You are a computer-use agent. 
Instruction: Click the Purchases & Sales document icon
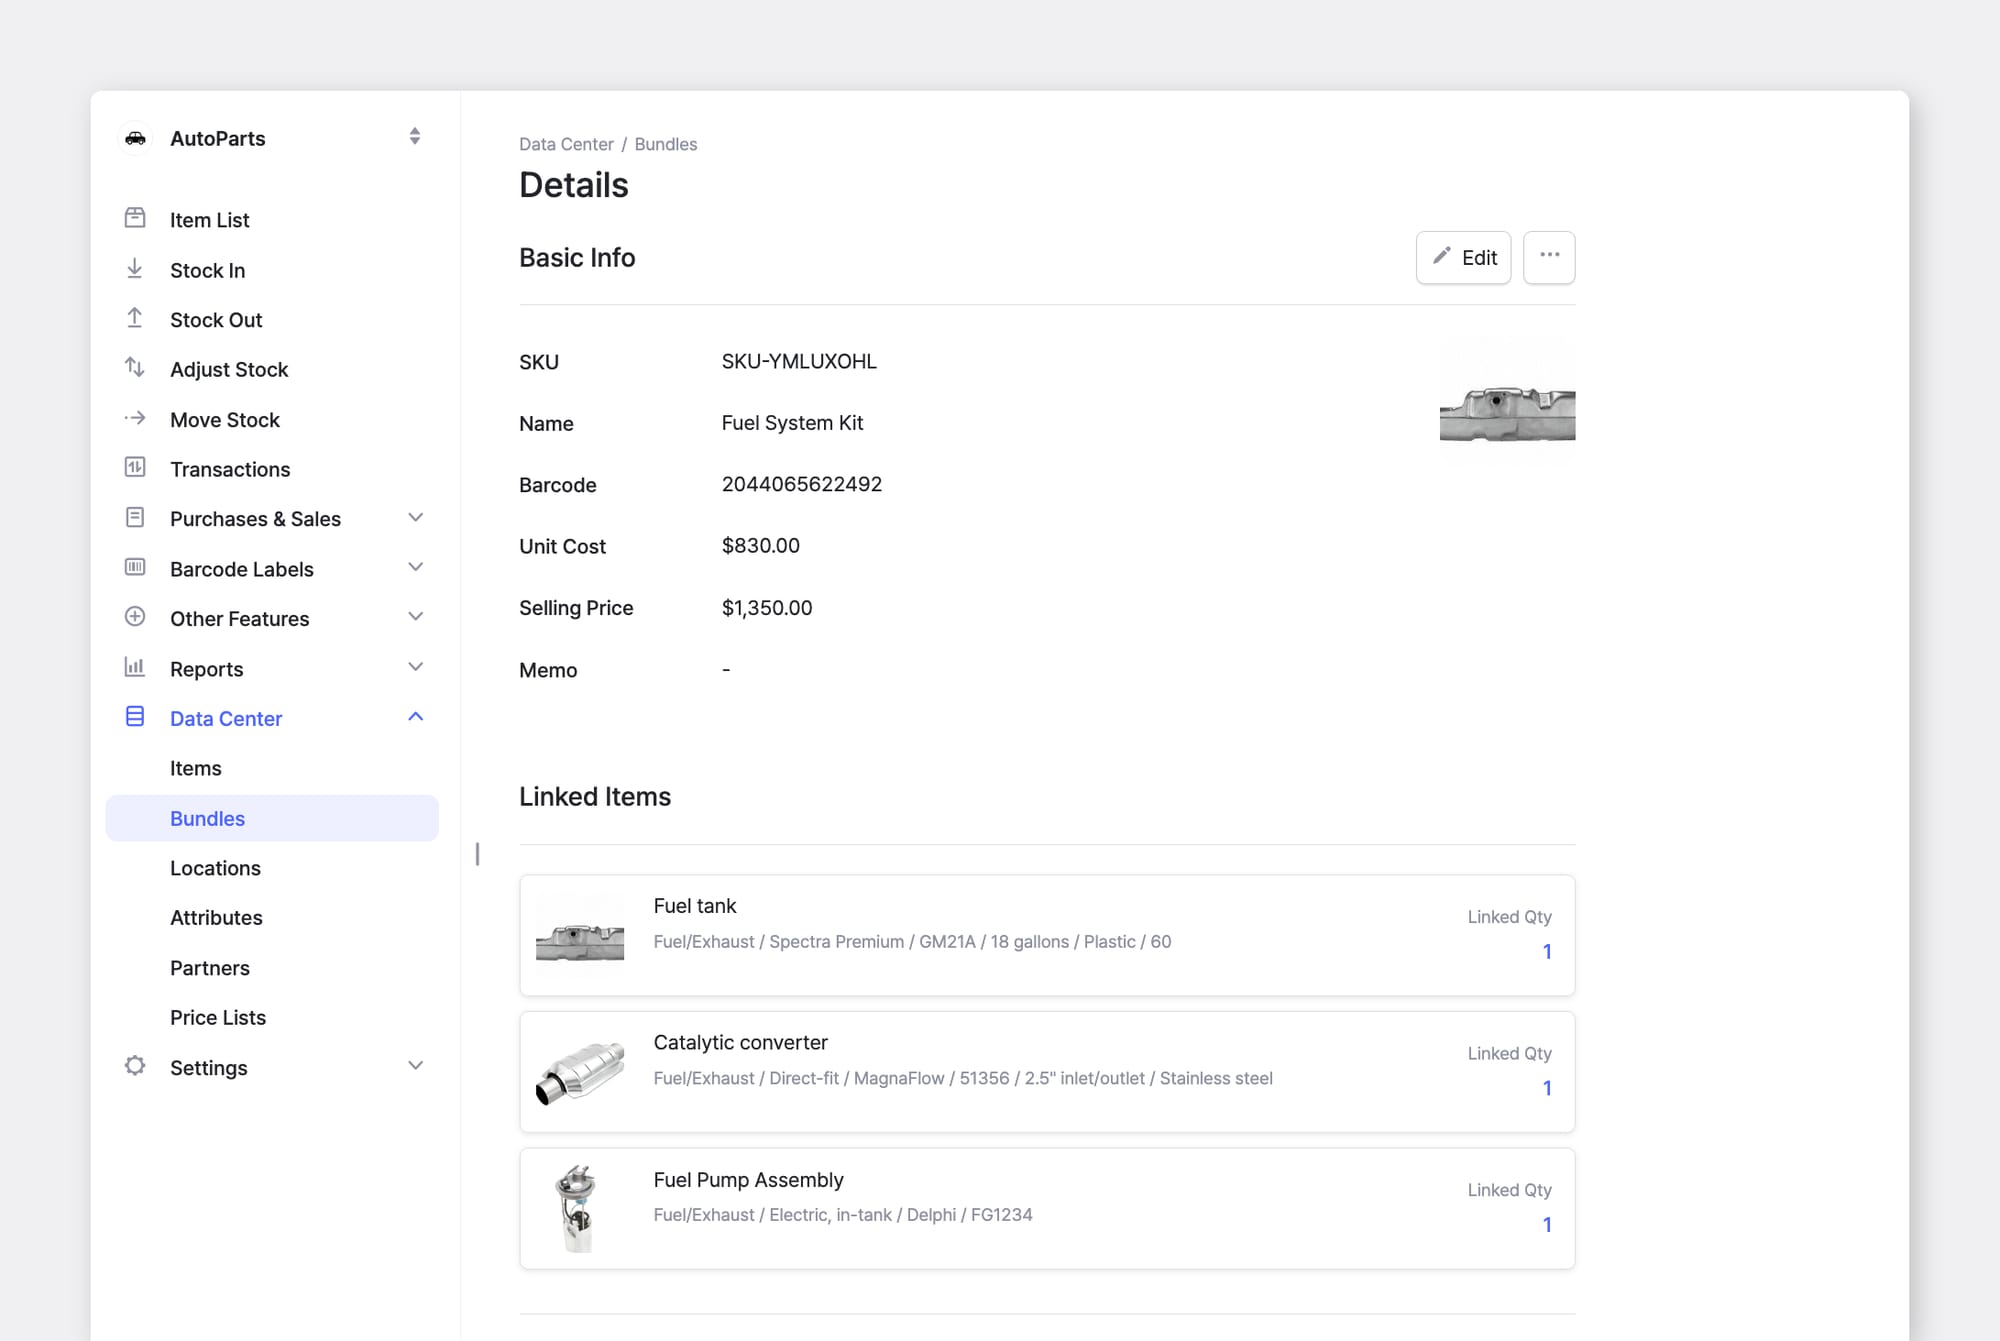point(135,517)
